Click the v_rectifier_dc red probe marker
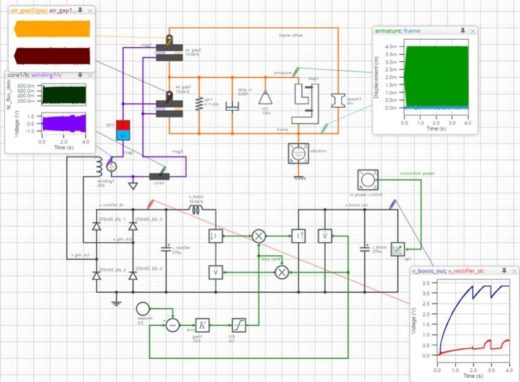Viewport: 520px width, 382px height. (151, 204)
